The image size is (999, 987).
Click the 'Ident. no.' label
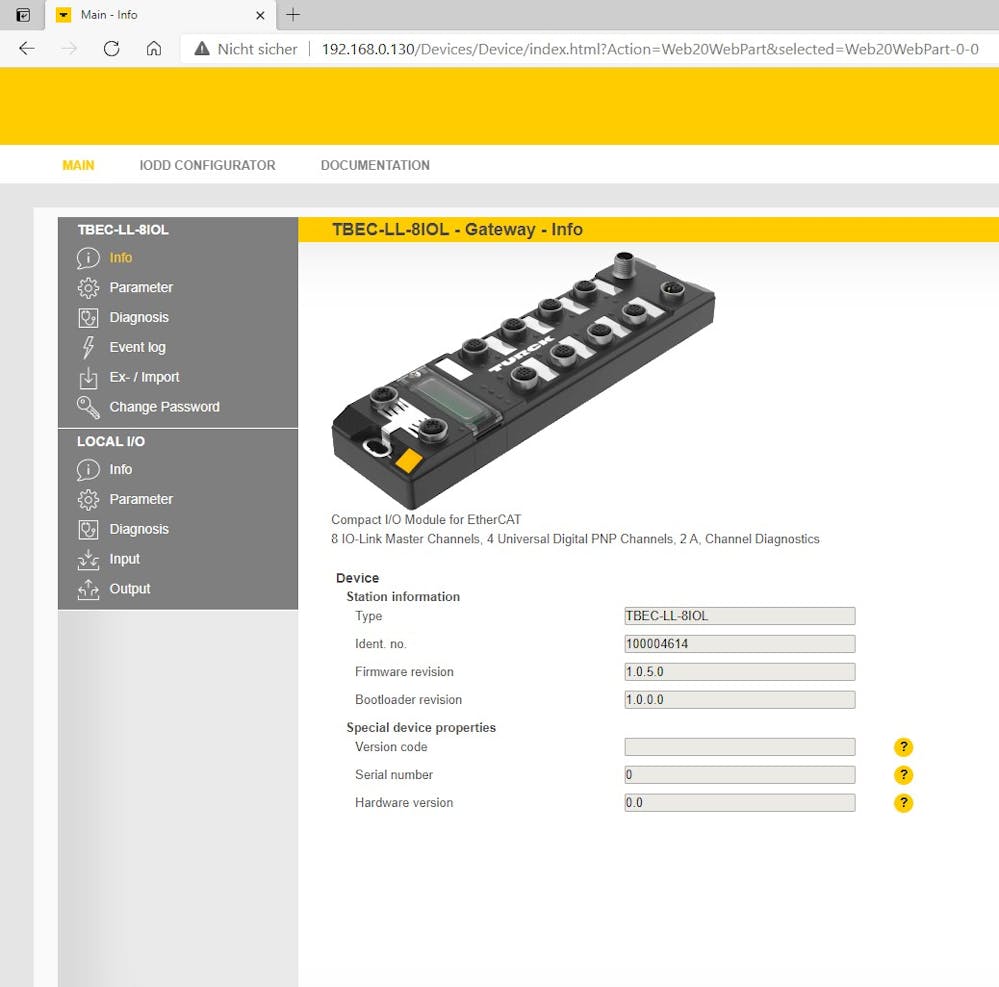click(380, 644)
